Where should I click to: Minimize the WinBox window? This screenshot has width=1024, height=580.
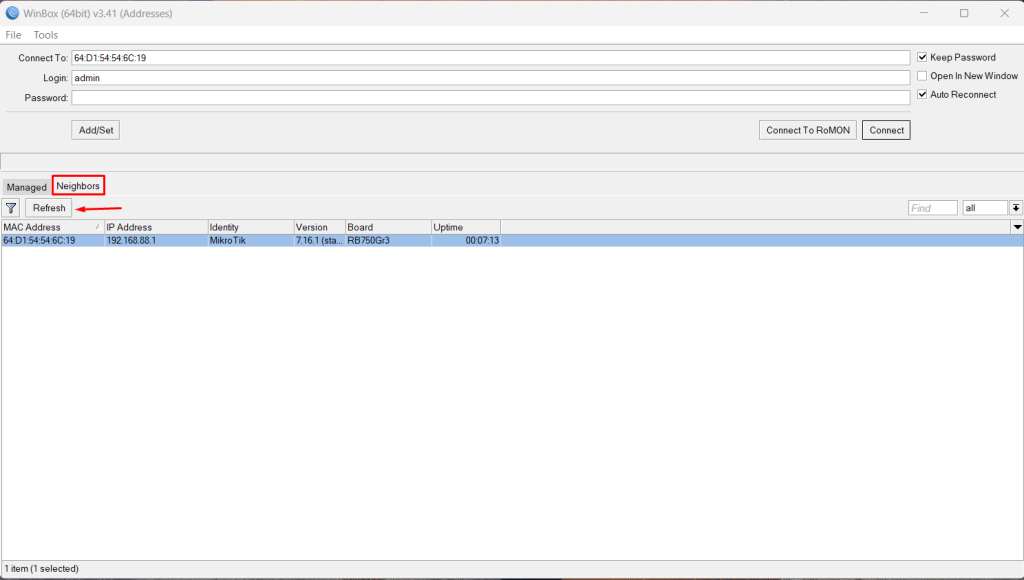tap(924, 13)
